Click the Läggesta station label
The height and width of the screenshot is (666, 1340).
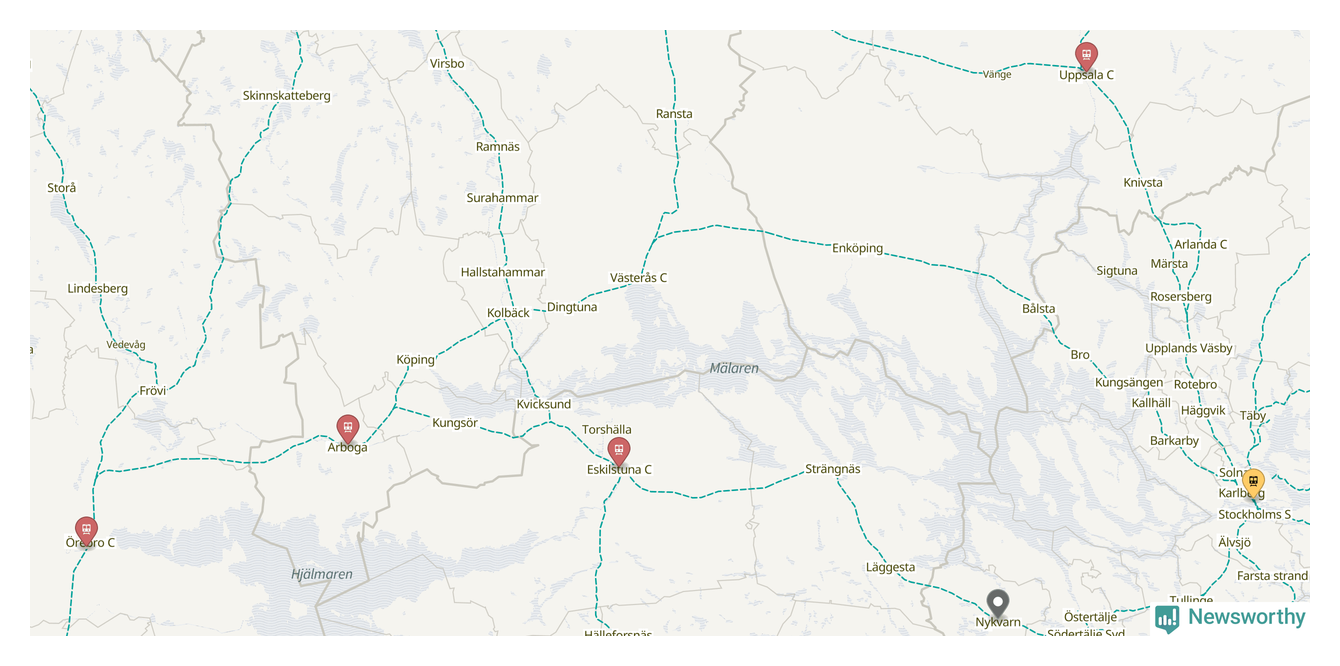tap(890, 568)
